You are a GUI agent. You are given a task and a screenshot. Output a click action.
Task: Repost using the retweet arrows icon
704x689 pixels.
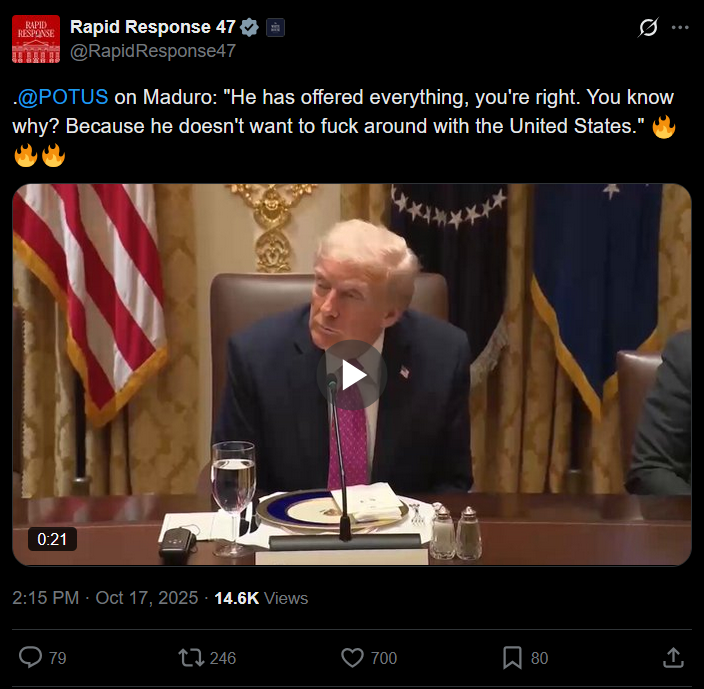(x=191, y=658)
